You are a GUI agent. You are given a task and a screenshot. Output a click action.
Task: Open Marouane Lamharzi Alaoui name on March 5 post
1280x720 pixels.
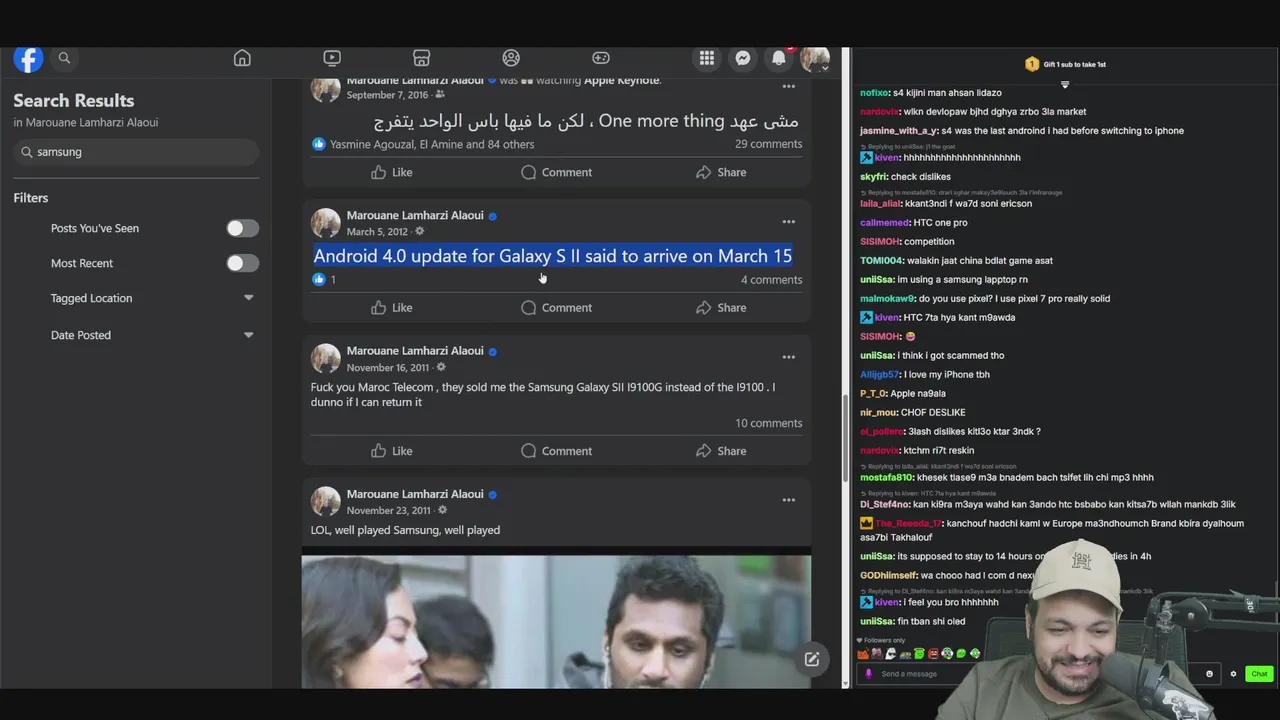click(x=415, y=215)
